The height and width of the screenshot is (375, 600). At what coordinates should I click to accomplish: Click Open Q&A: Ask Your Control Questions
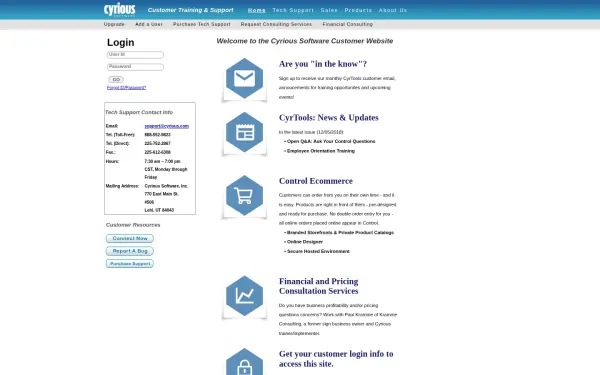tap(331, 142)
